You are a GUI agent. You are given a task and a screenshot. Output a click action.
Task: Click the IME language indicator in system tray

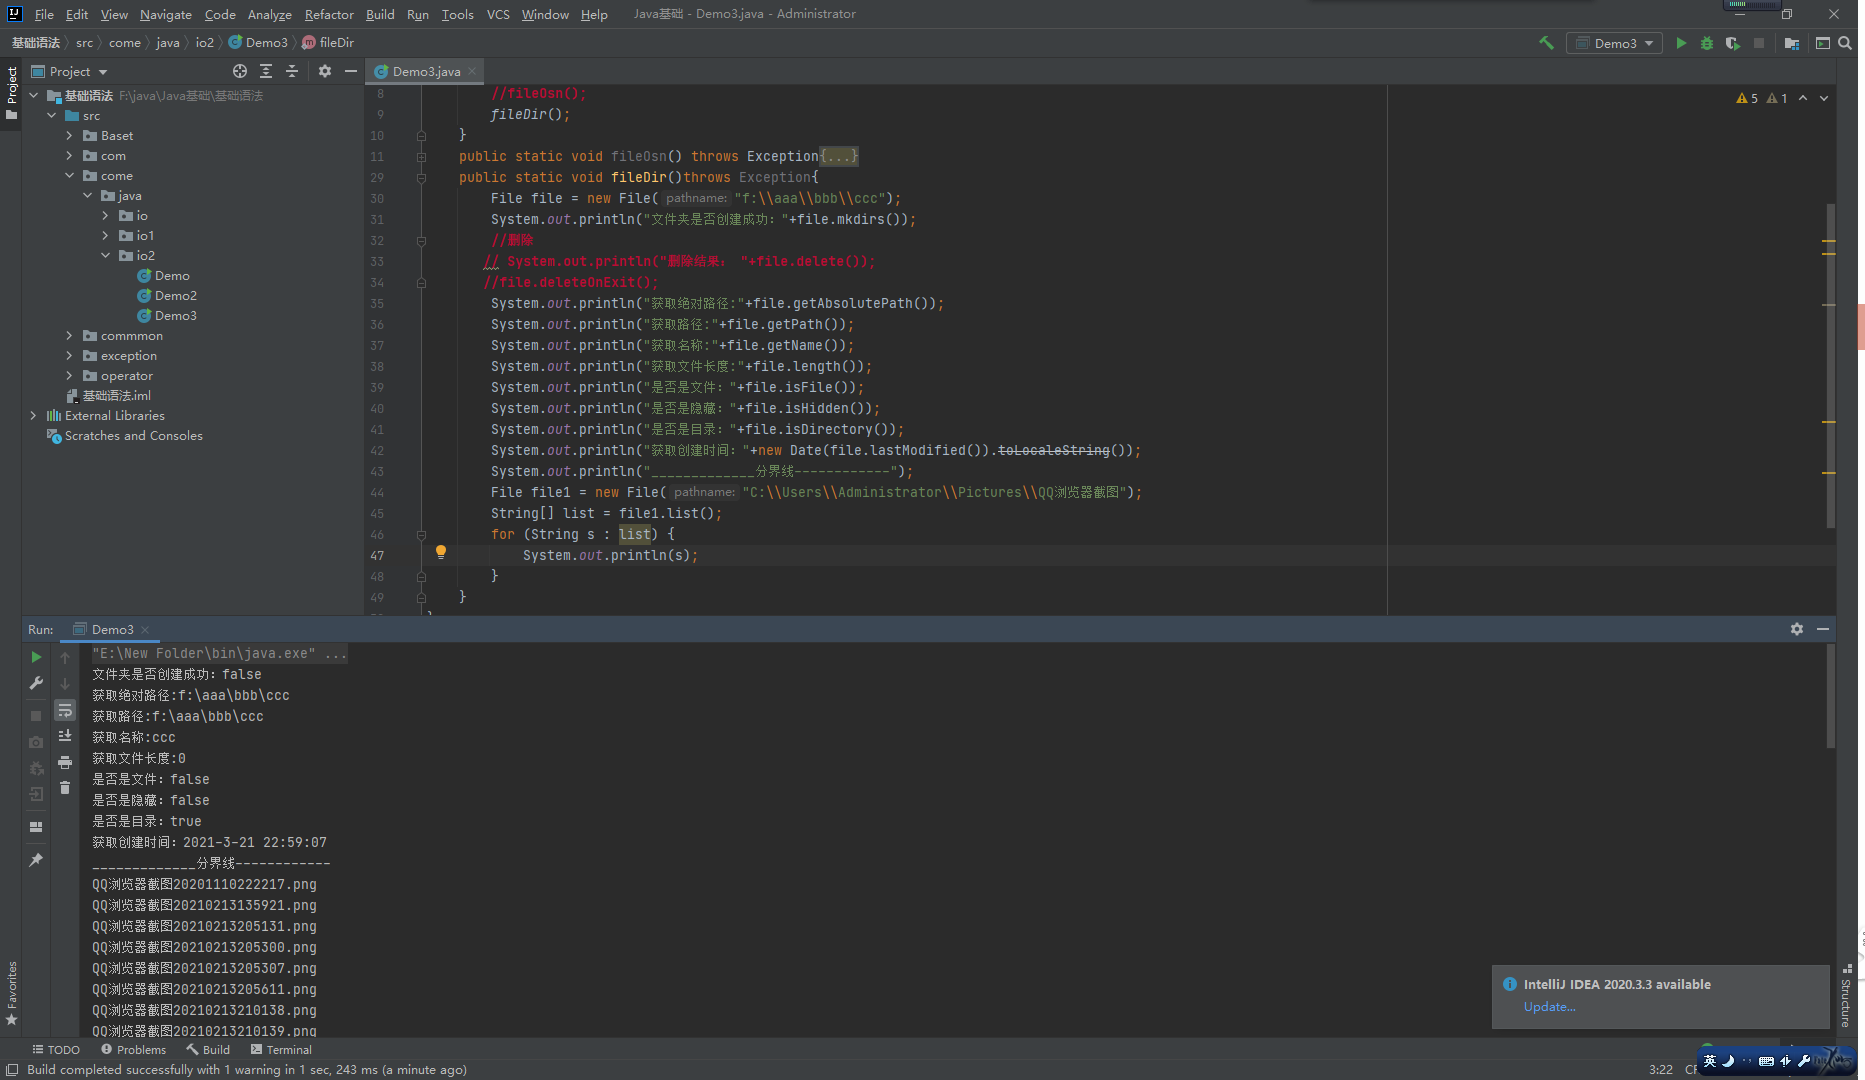pos(1710,1061)
